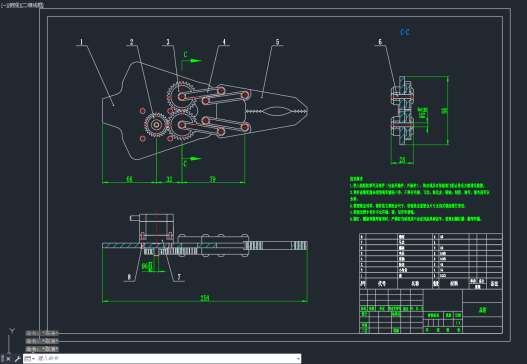Select part balloon number 3
The height and width of the screenshot is (364, 527).
168,42
